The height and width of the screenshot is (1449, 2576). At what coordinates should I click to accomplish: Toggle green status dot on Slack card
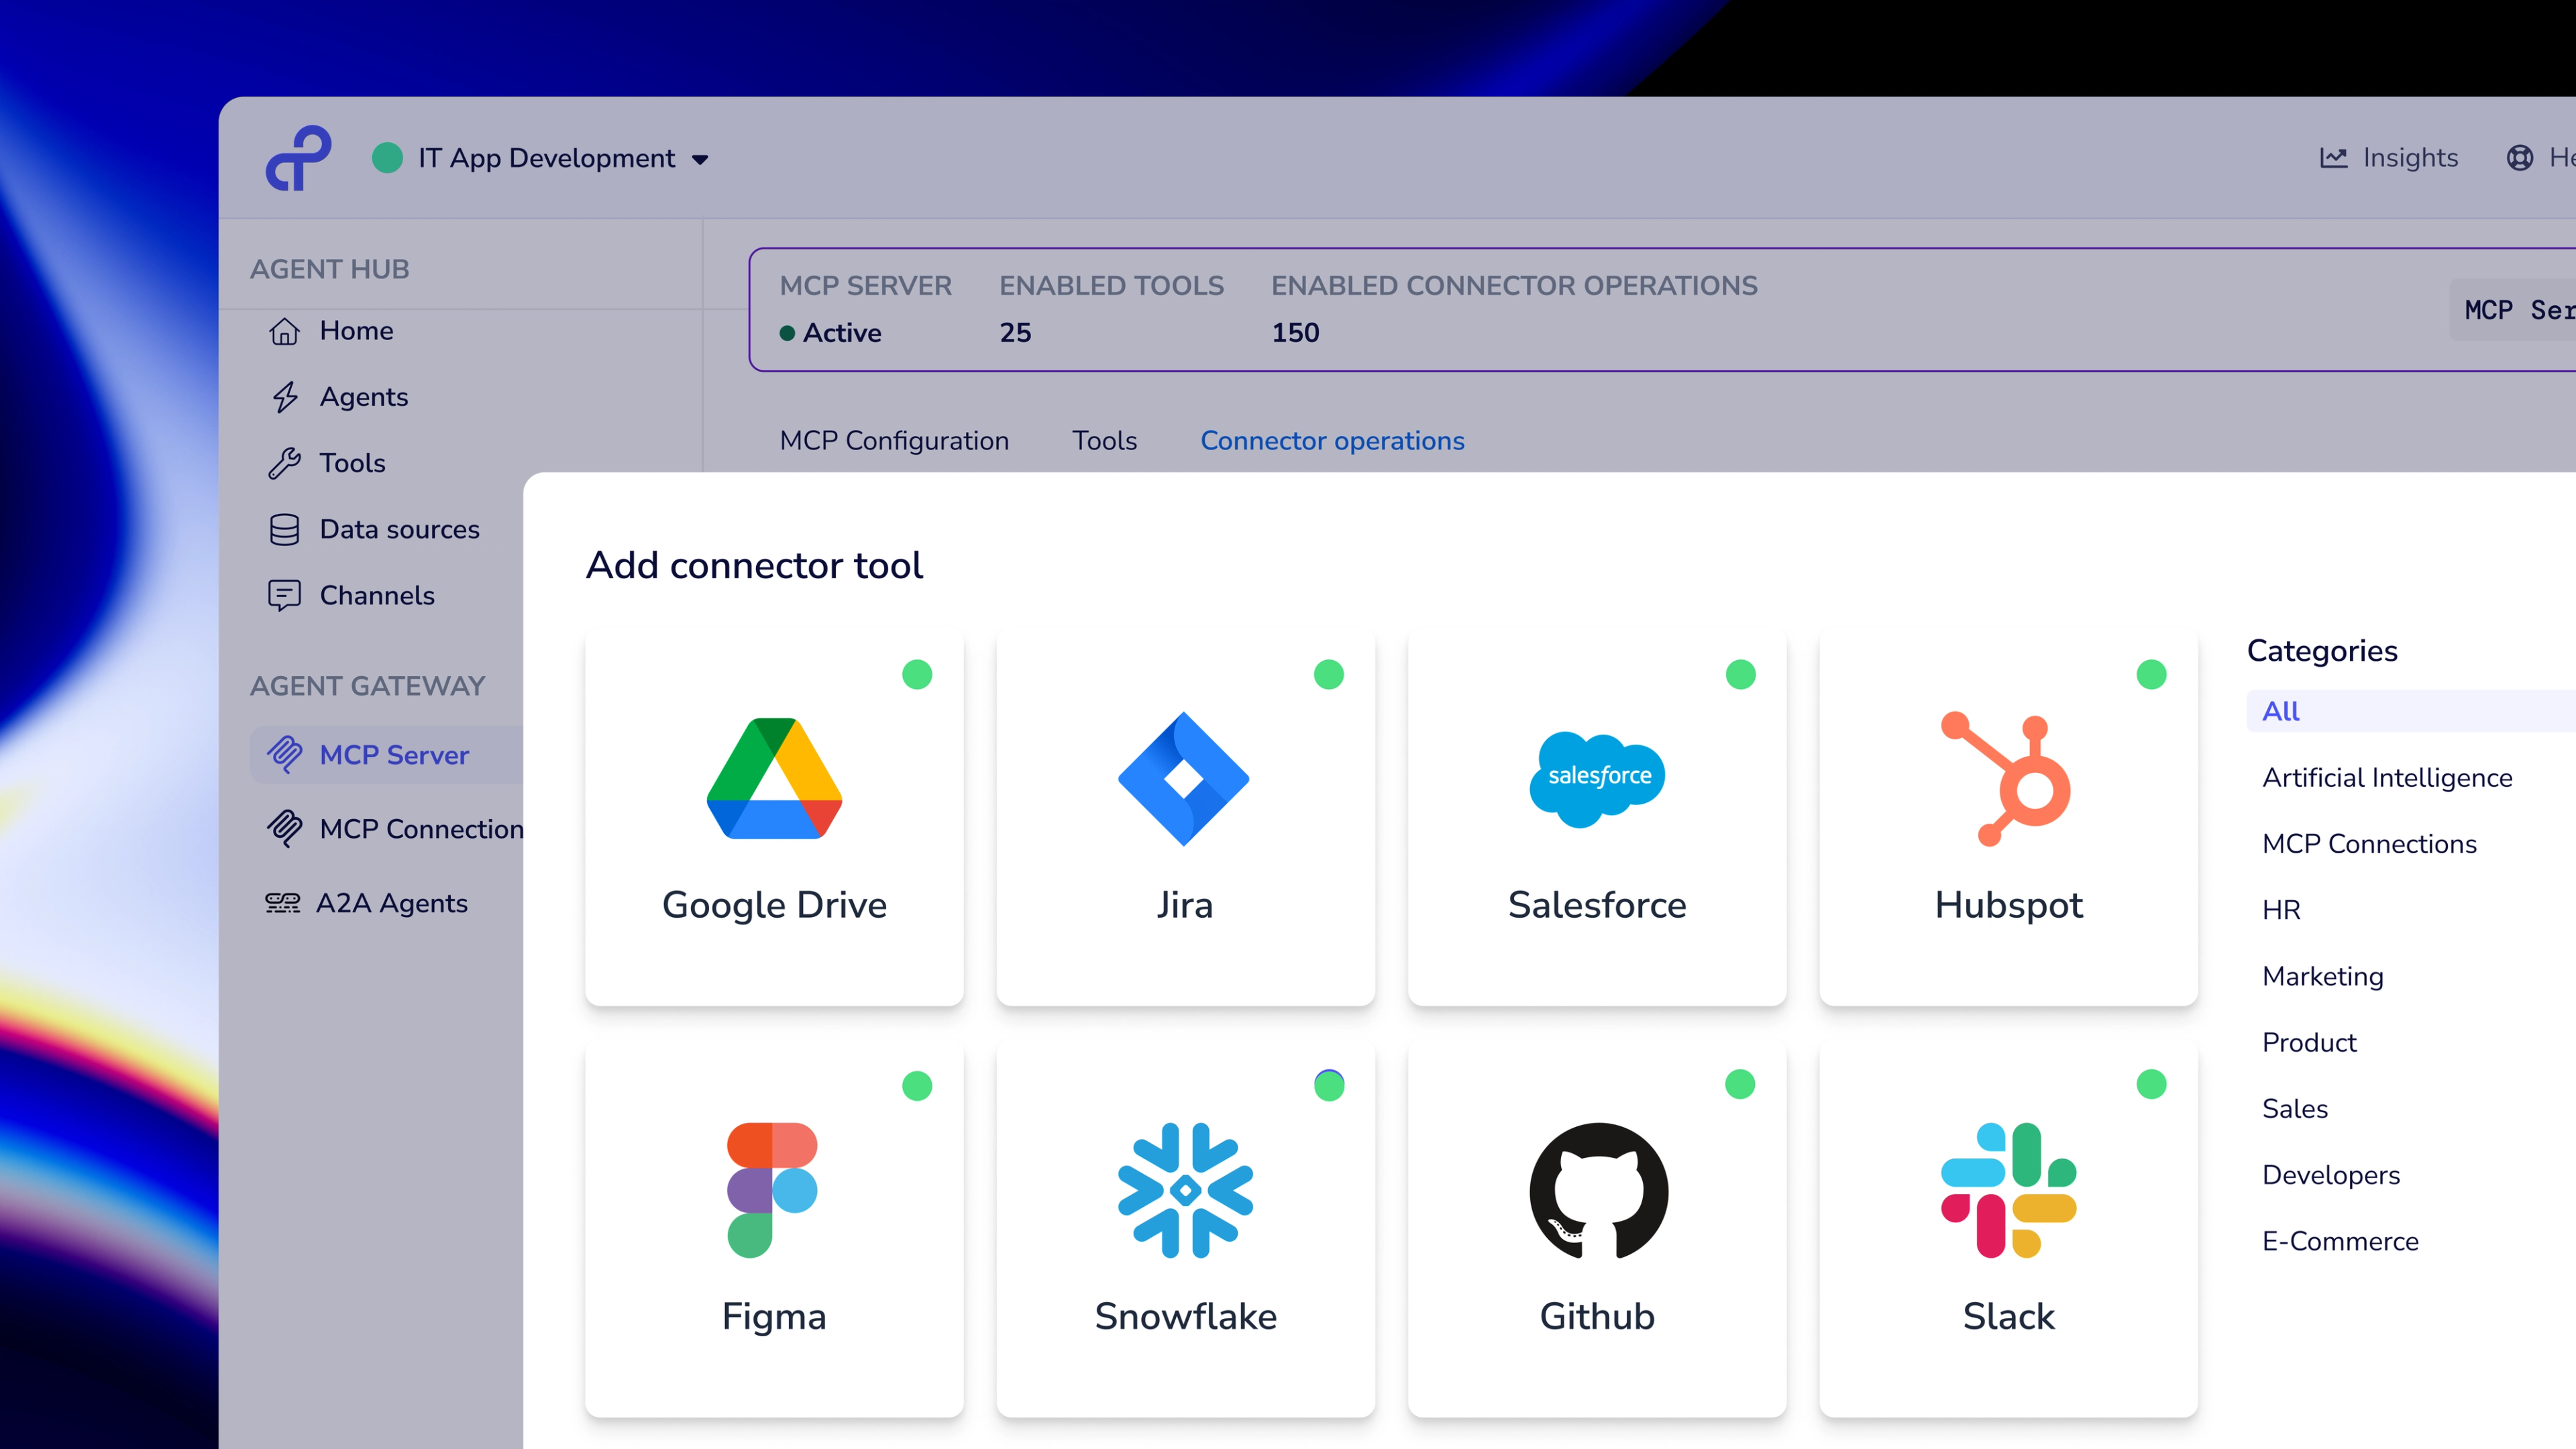point(2151,1085)
